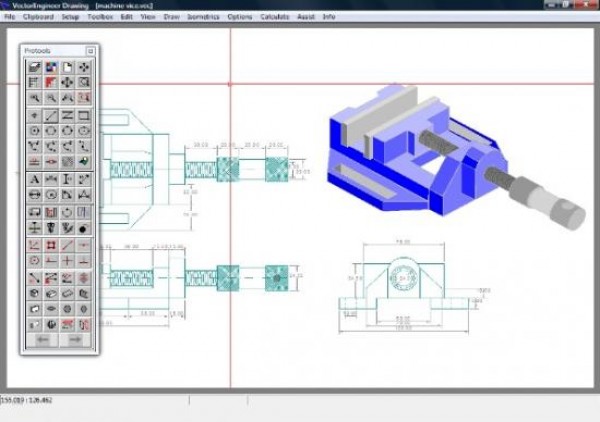The width and height of the screenshot is (600, 422).
Task: Select the line drawing tool in Protools
Action: [x=51, y=115]
